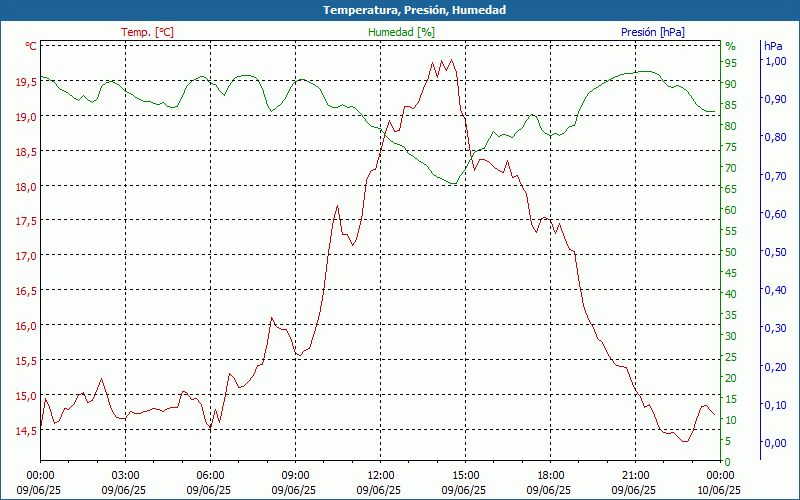This screenshot has height=500, width=800.
Task: Click the blue 'hPa' axis unit label
Action: click(773, 46)
